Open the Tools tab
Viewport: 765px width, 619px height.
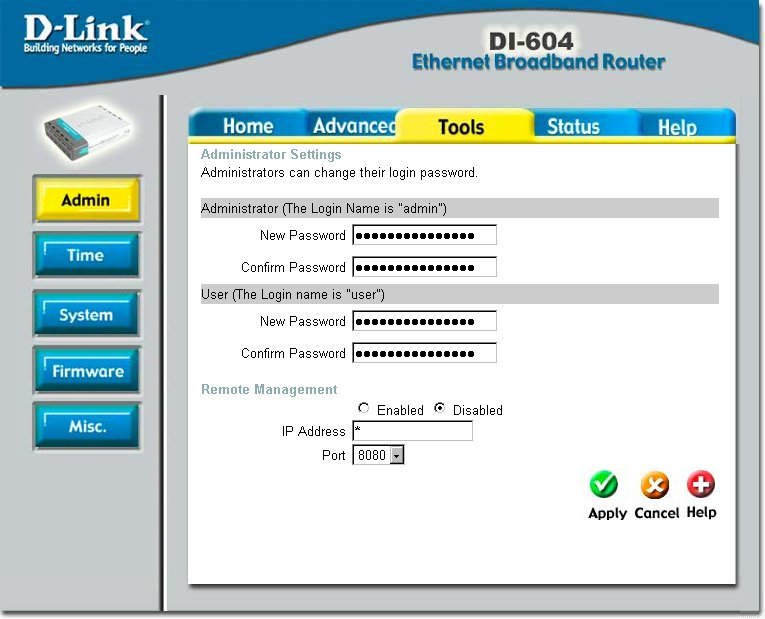tap(461, 127)
